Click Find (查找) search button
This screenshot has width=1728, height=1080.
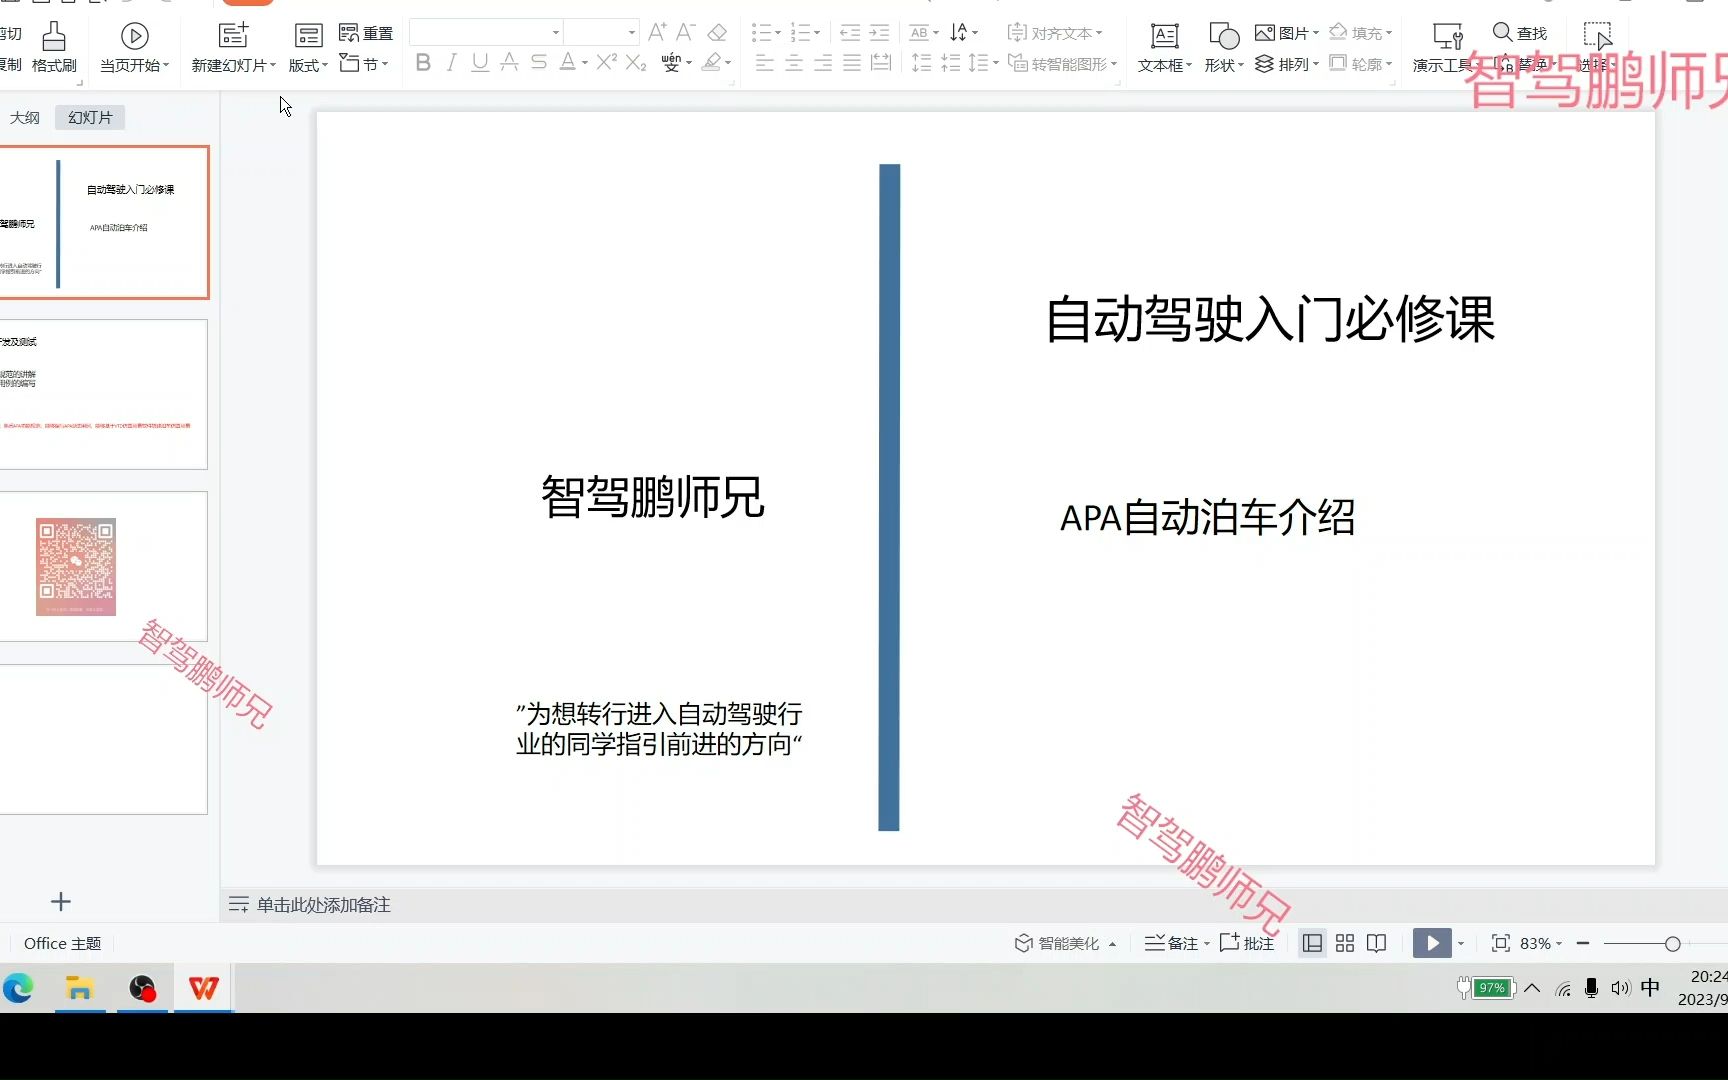[1520, 33]
